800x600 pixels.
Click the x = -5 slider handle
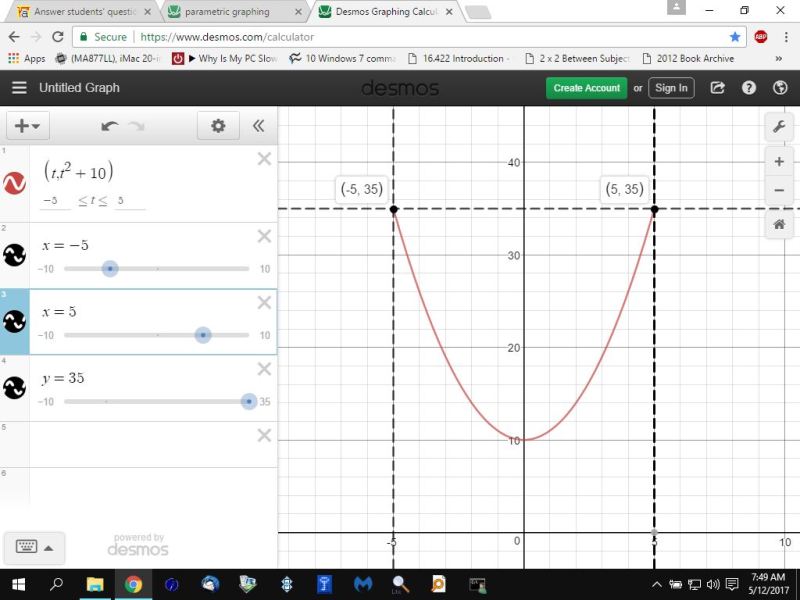pyautogui.click(x=110, y=268)
